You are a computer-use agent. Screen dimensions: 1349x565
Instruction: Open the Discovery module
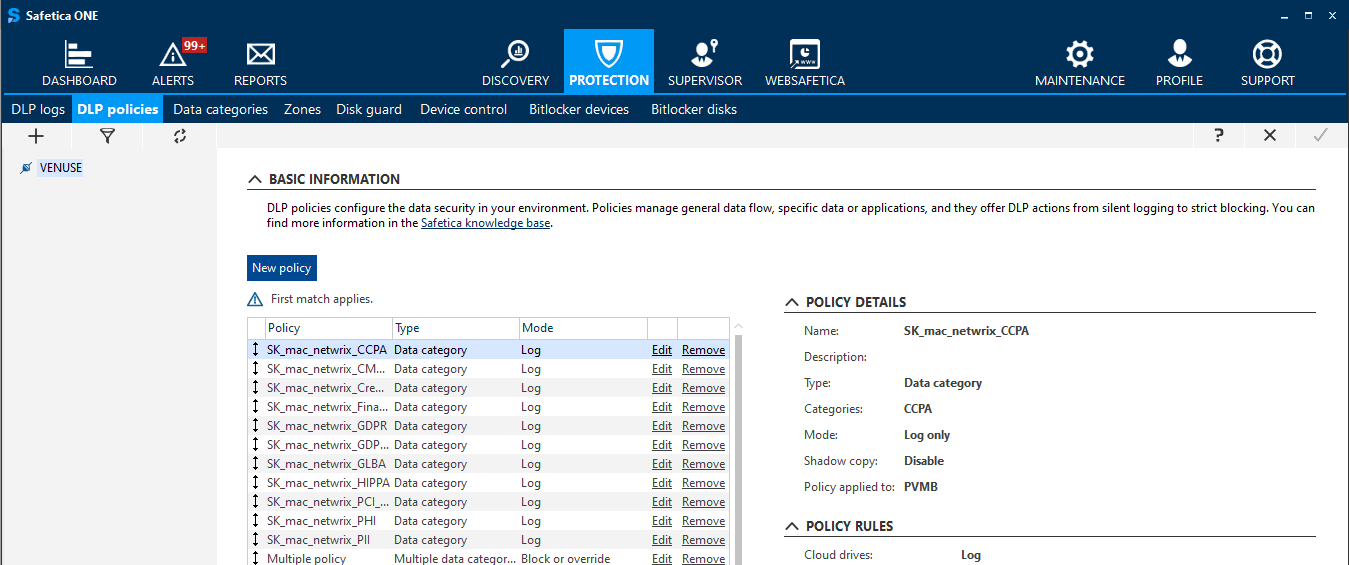pyautogui.click(x=516, y=63)
